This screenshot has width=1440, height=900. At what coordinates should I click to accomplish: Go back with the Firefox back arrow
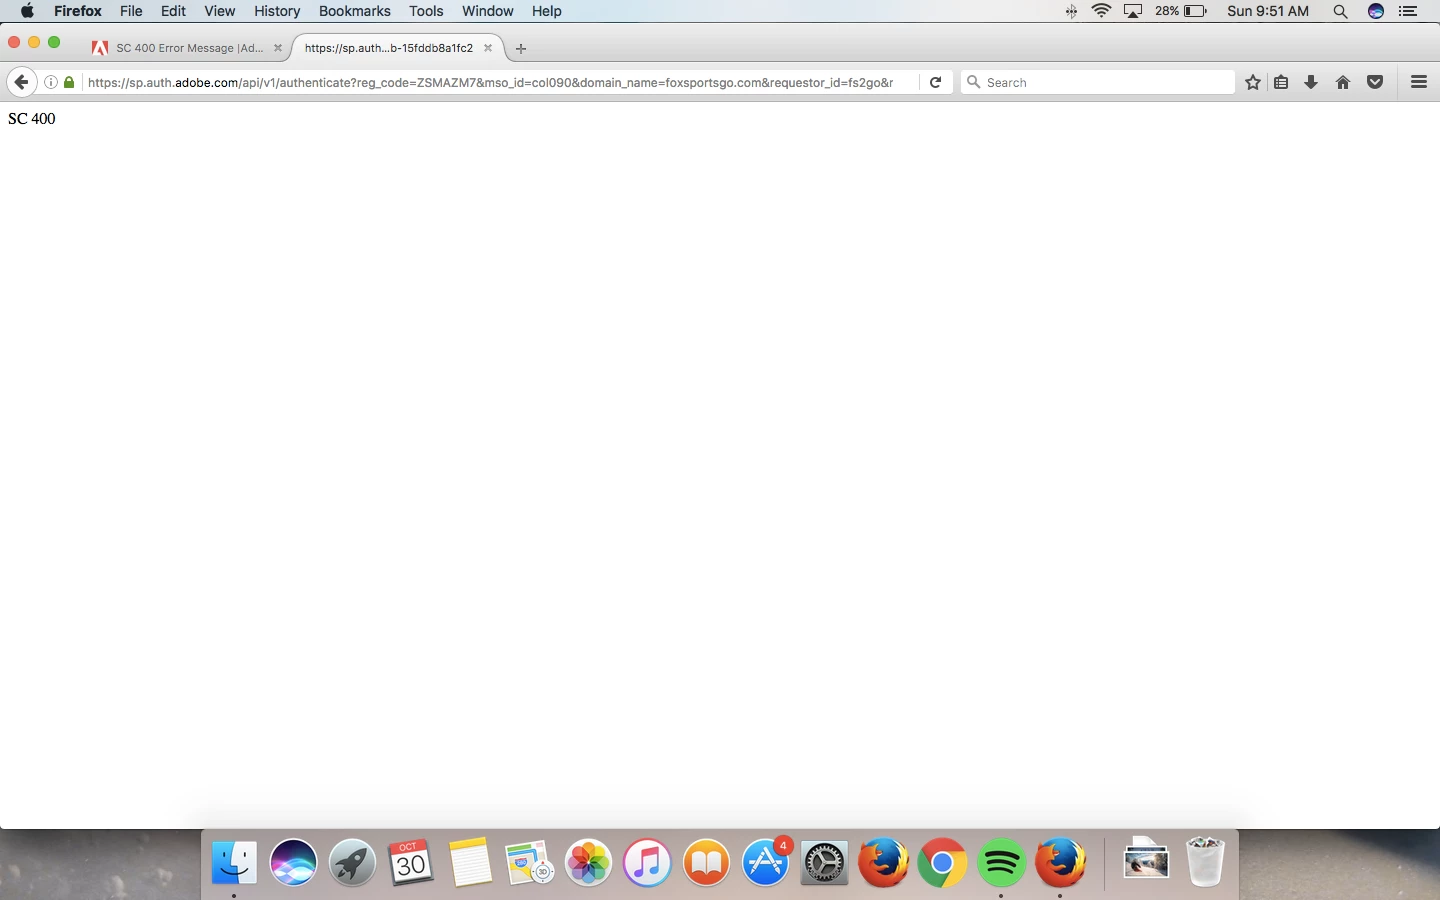21,82
